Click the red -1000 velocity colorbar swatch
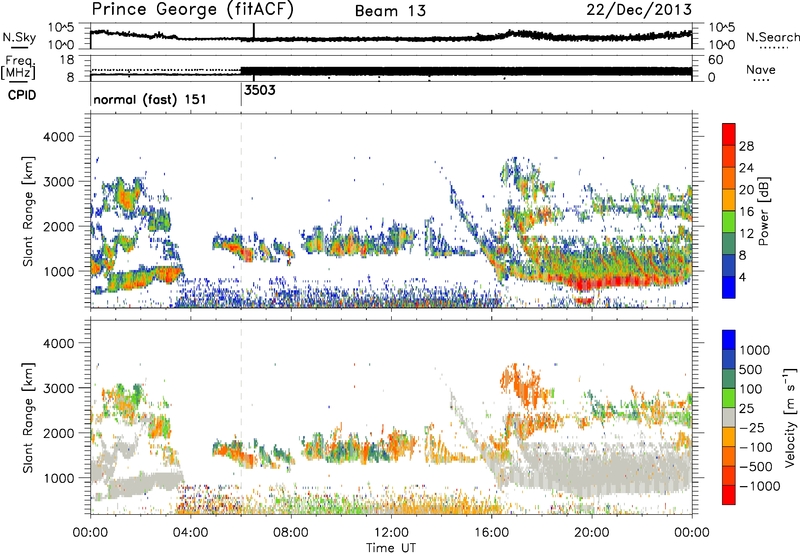800x554 pixels. [x=729, y=495]
